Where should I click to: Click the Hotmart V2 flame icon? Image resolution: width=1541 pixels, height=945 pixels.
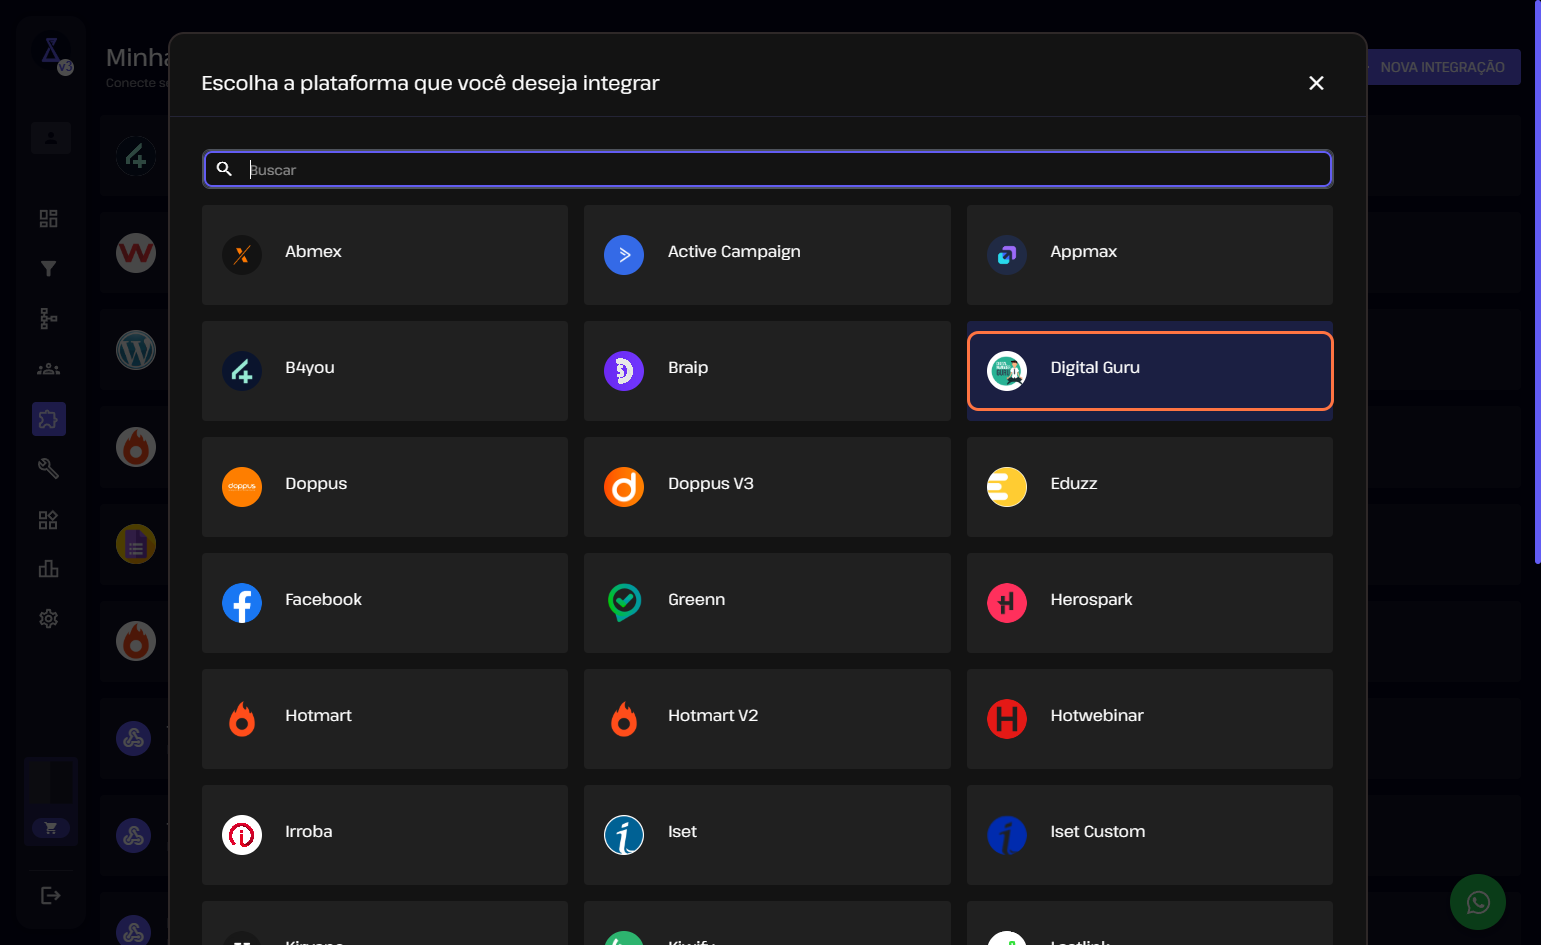(x=624, y=719)
